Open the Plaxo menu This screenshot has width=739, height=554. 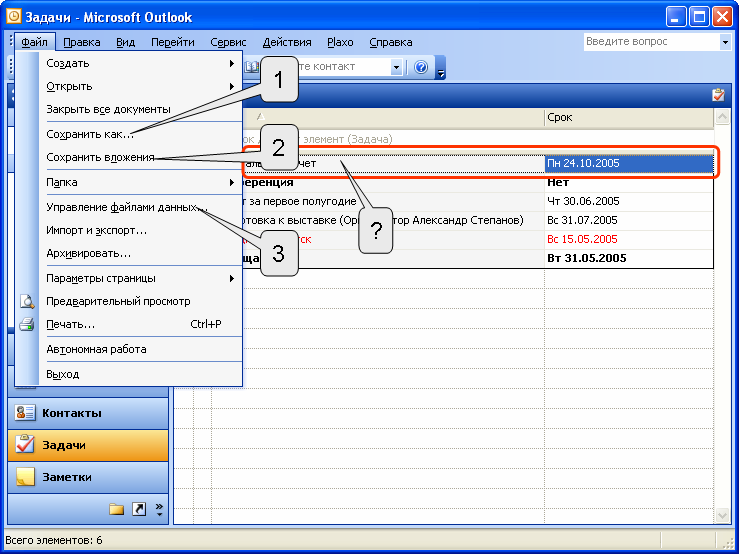[340, 42]
